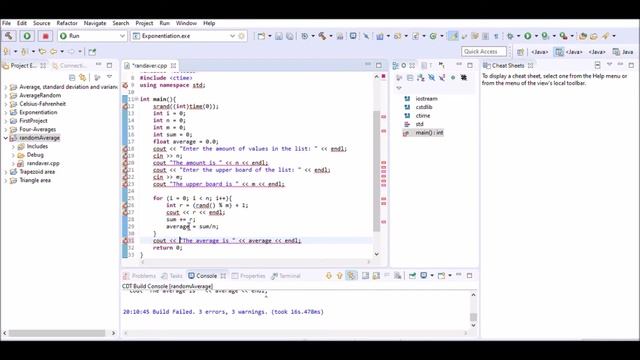Toggle Link with Editor in Project Explorer
640x360 pixels.
coord(83,77)
